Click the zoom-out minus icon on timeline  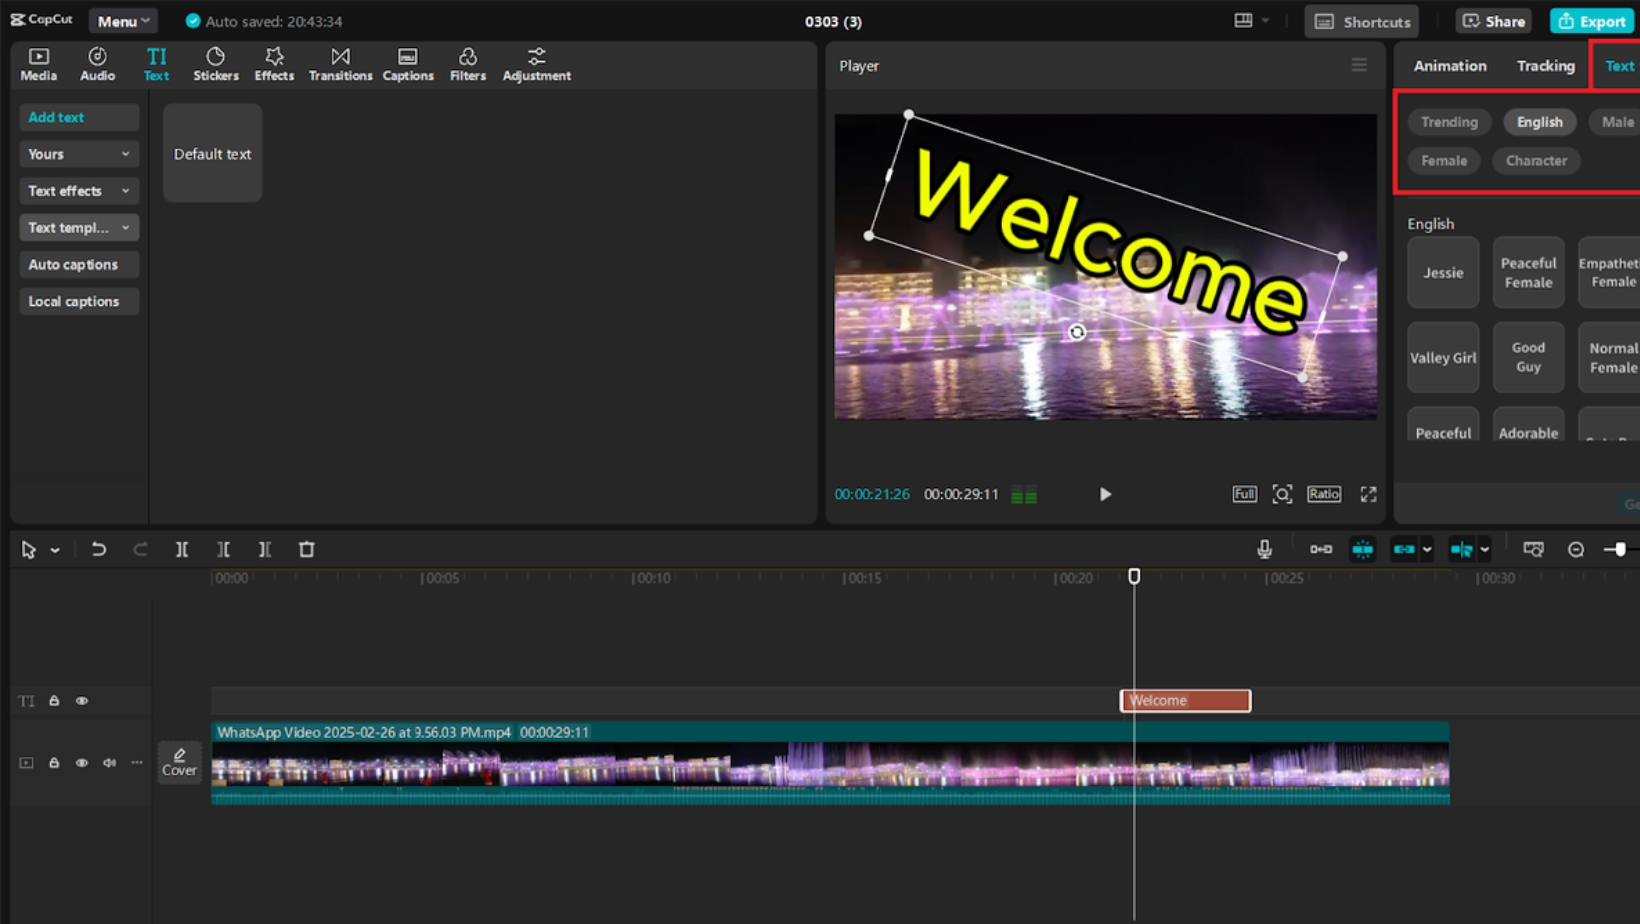(x=1576, y=549)
